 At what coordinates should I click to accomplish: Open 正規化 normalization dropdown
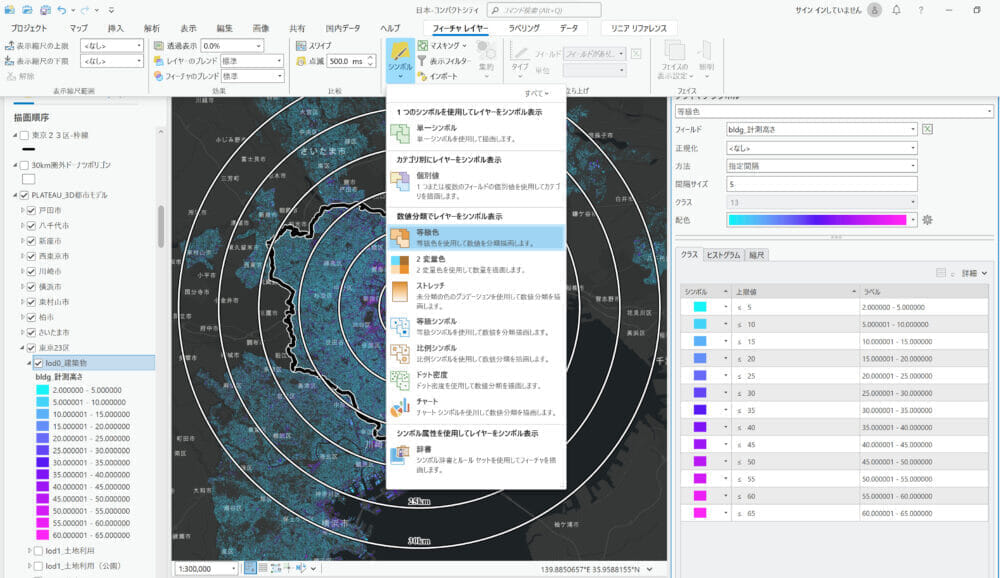coord(821,147)
